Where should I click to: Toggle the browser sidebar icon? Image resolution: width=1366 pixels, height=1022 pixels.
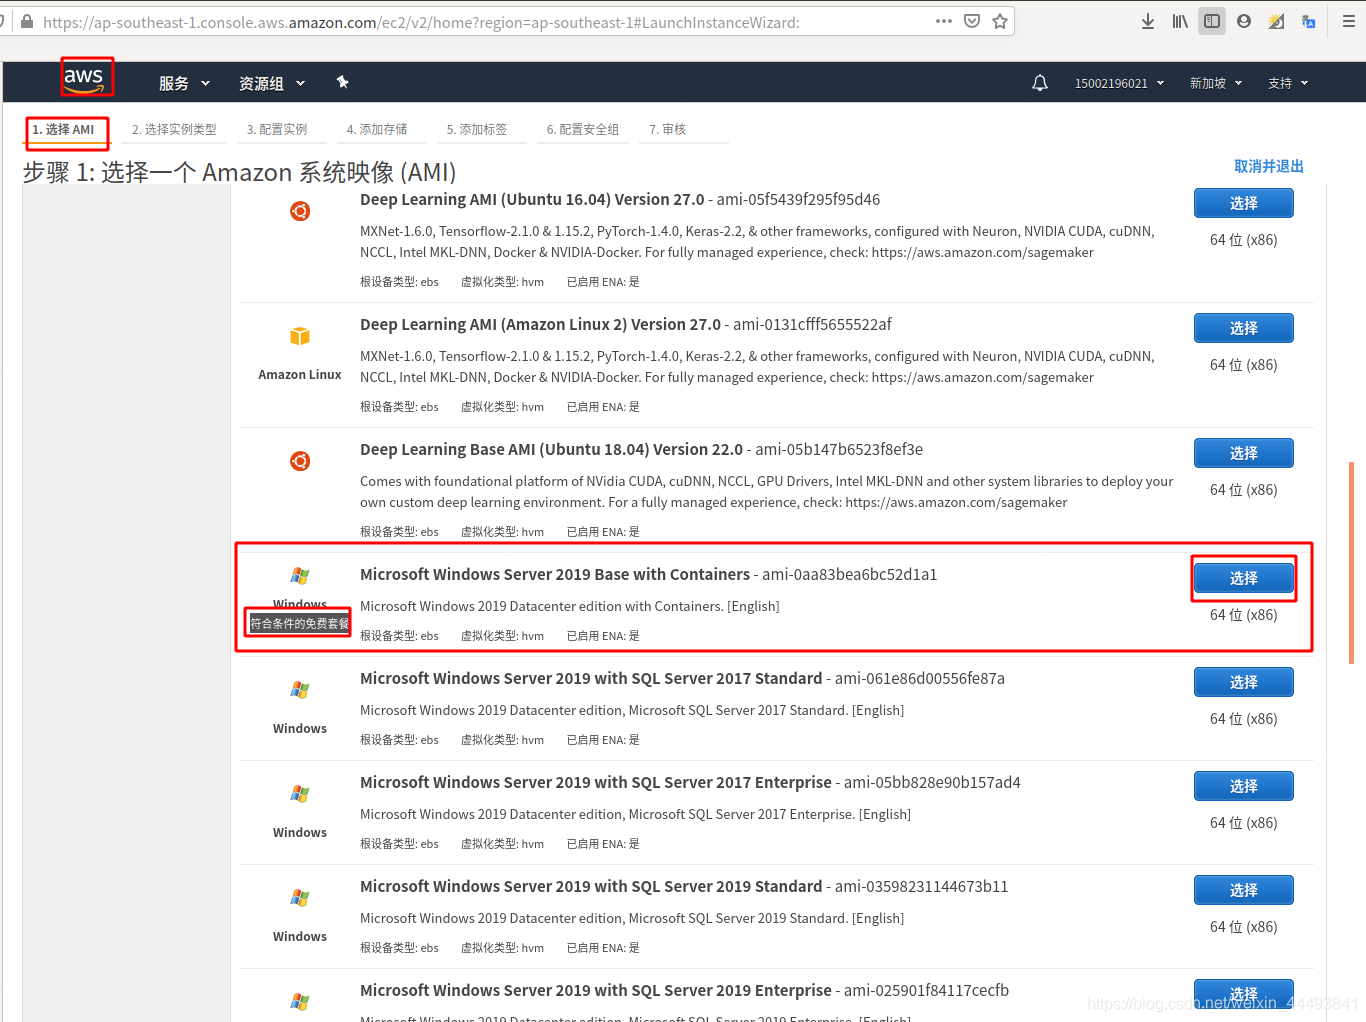point(1212,21)
